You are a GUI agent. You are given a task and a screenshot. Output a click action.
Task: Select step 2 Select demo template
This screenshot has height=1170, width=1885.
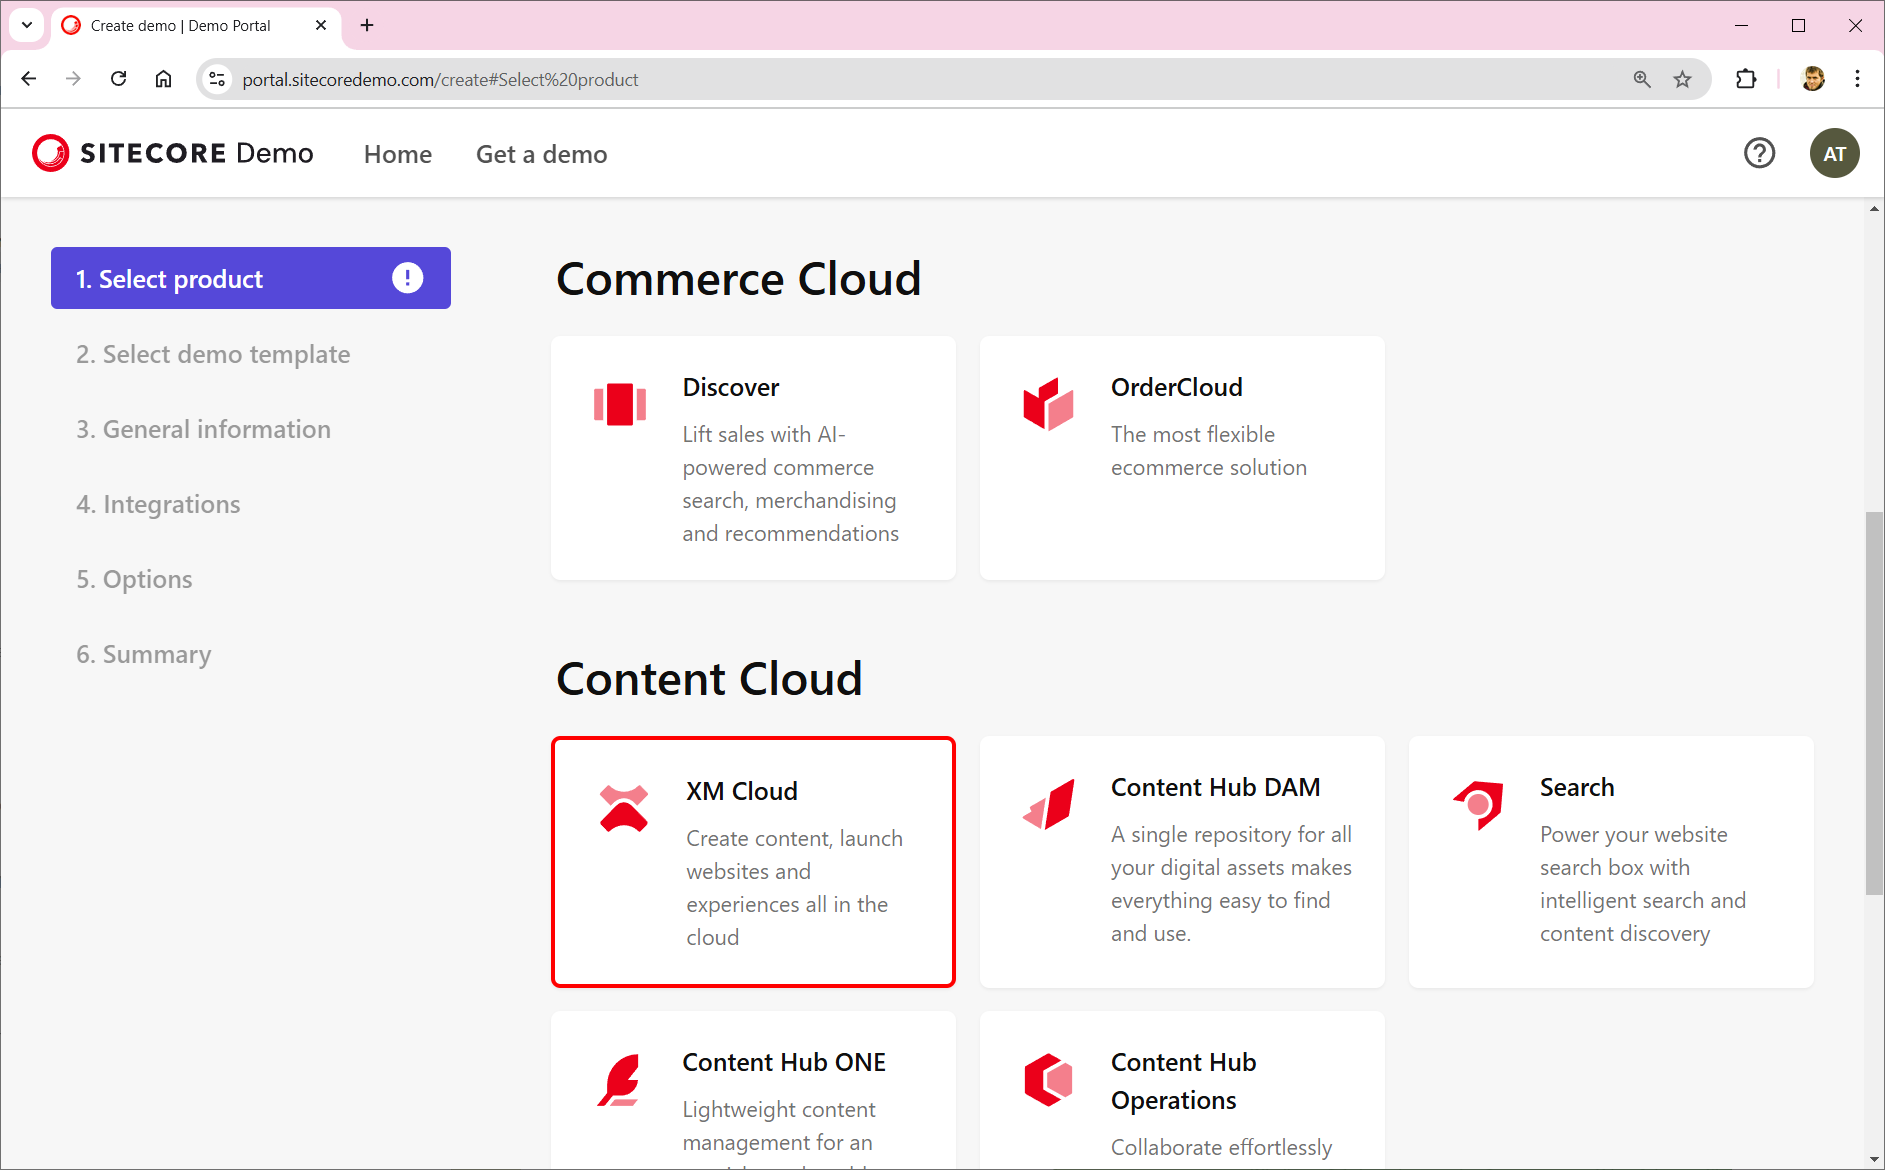tap(212, 354)
